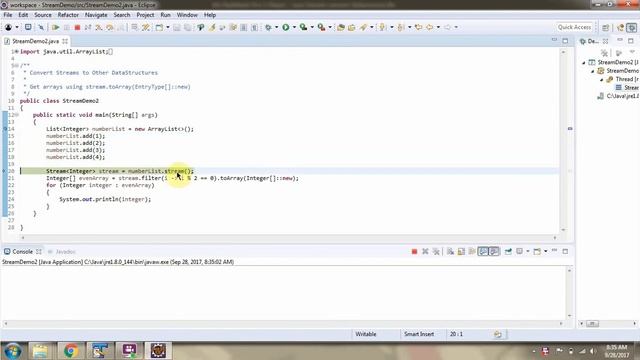Click the Smart Insert status bar entry
The height and width of the screenshot is (360, 640).
419,334
